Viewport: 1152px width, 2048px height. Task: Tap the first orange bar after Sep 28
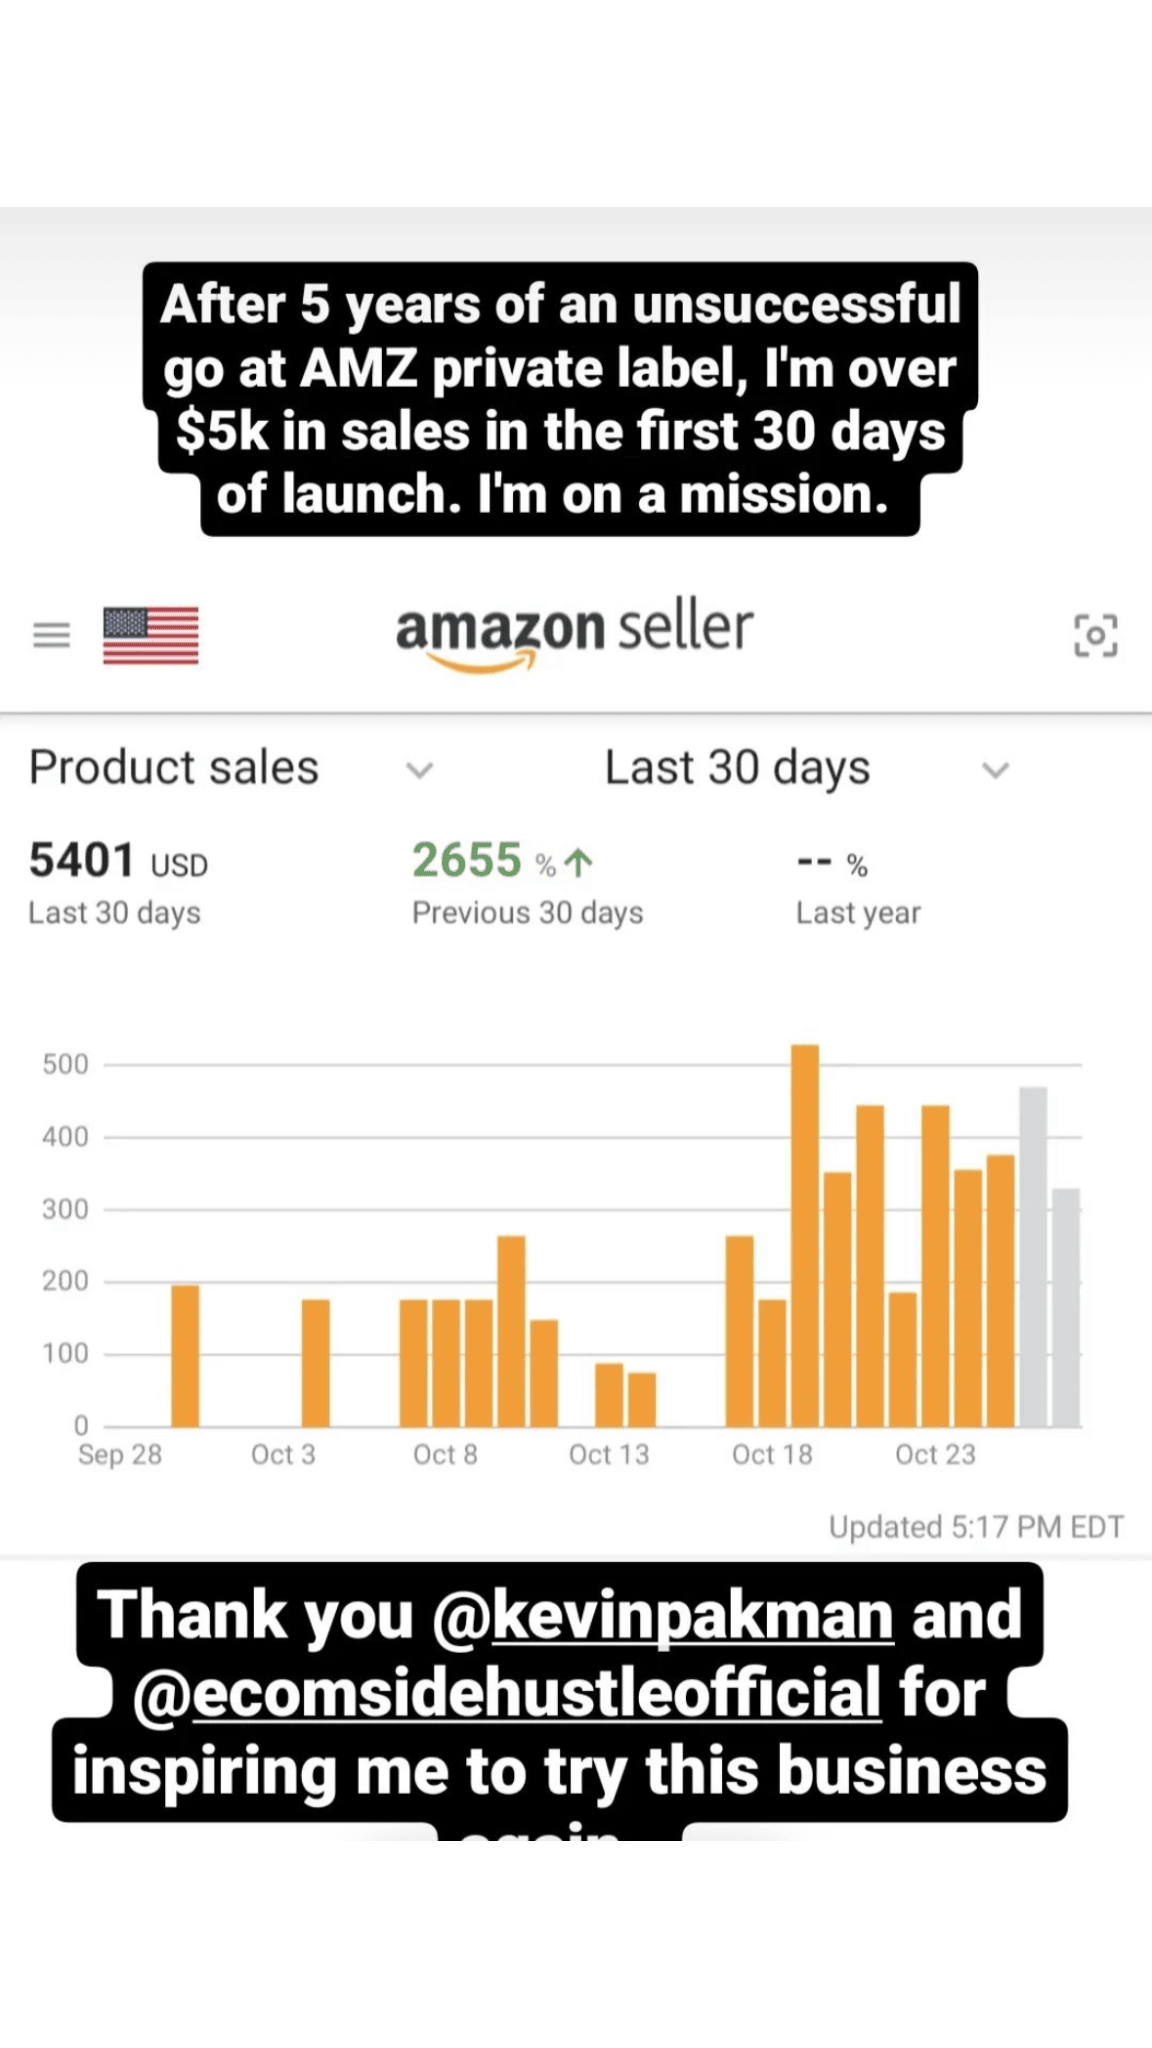(185, 1355)
